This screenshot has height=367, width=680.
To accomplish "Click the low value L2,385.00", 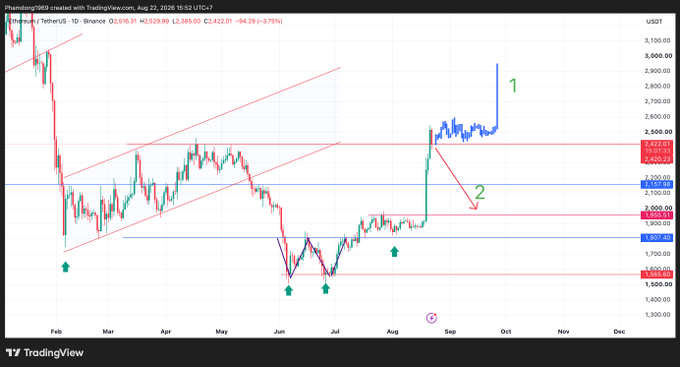I will click(x=186, y=21).
